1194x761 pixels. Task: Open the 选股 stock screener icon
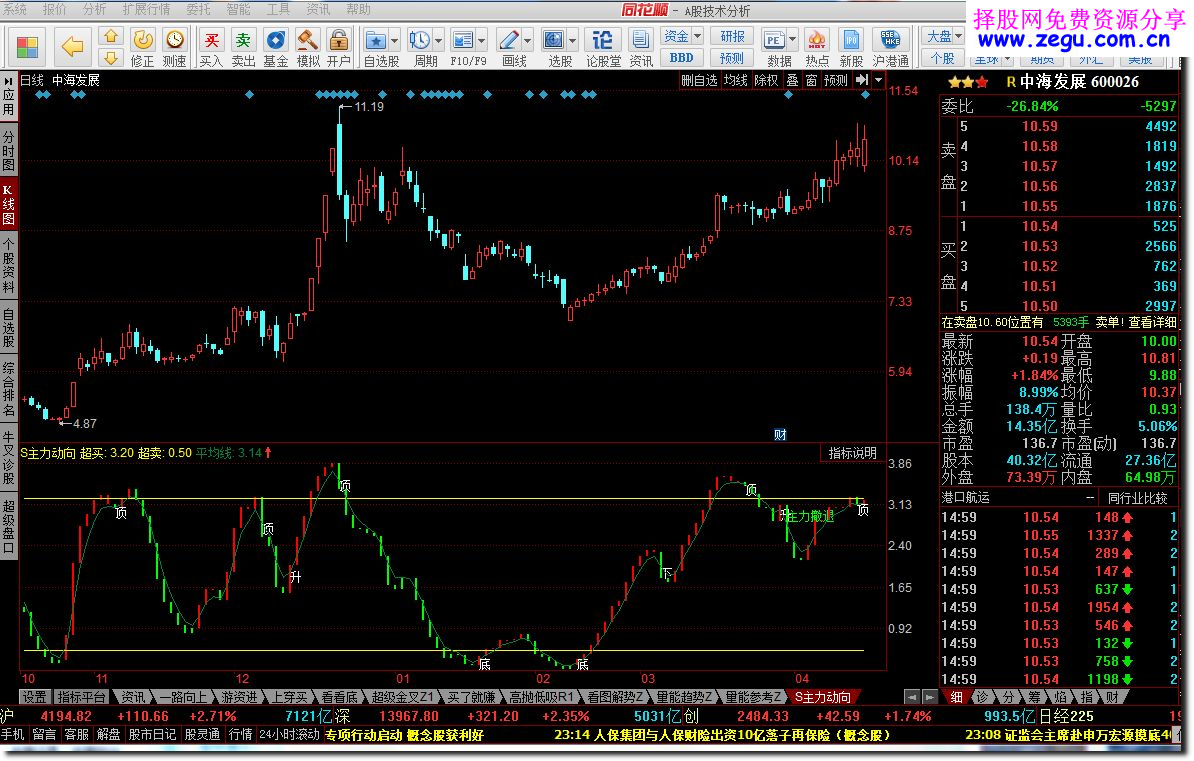coord(554,40)
